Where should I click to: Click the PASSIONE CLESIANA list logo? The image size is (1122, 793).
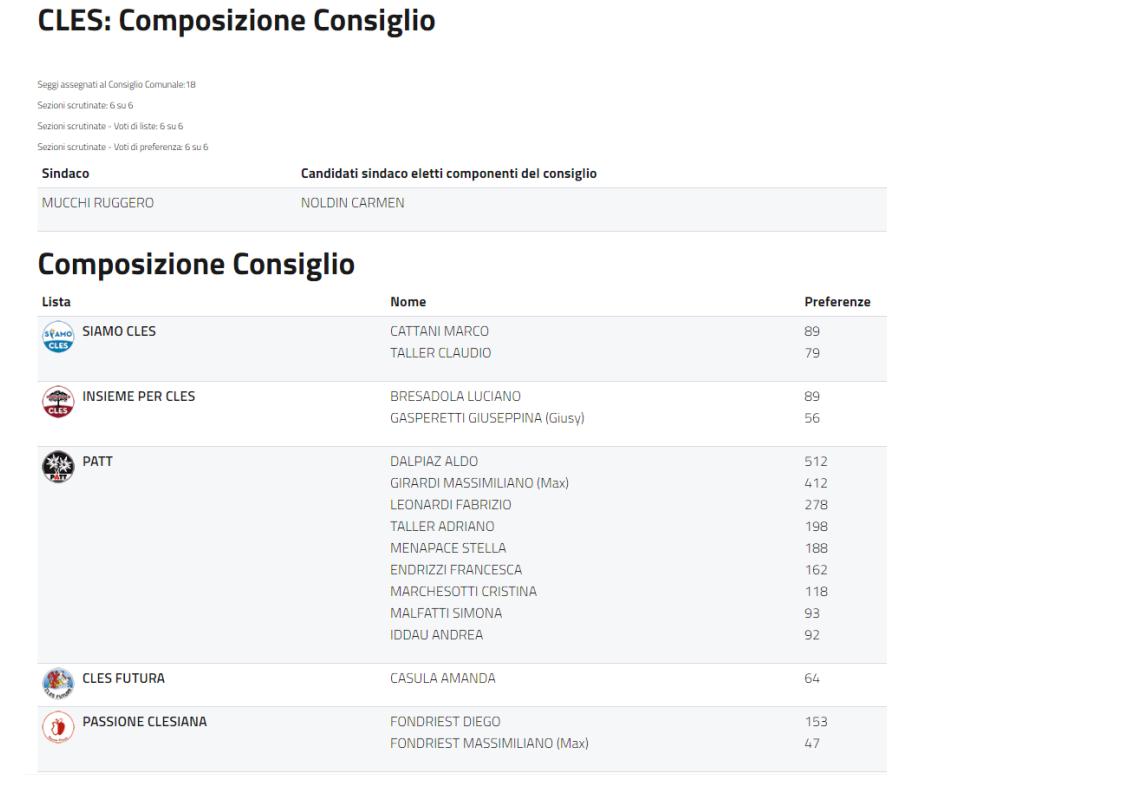[x=55, y=727]
